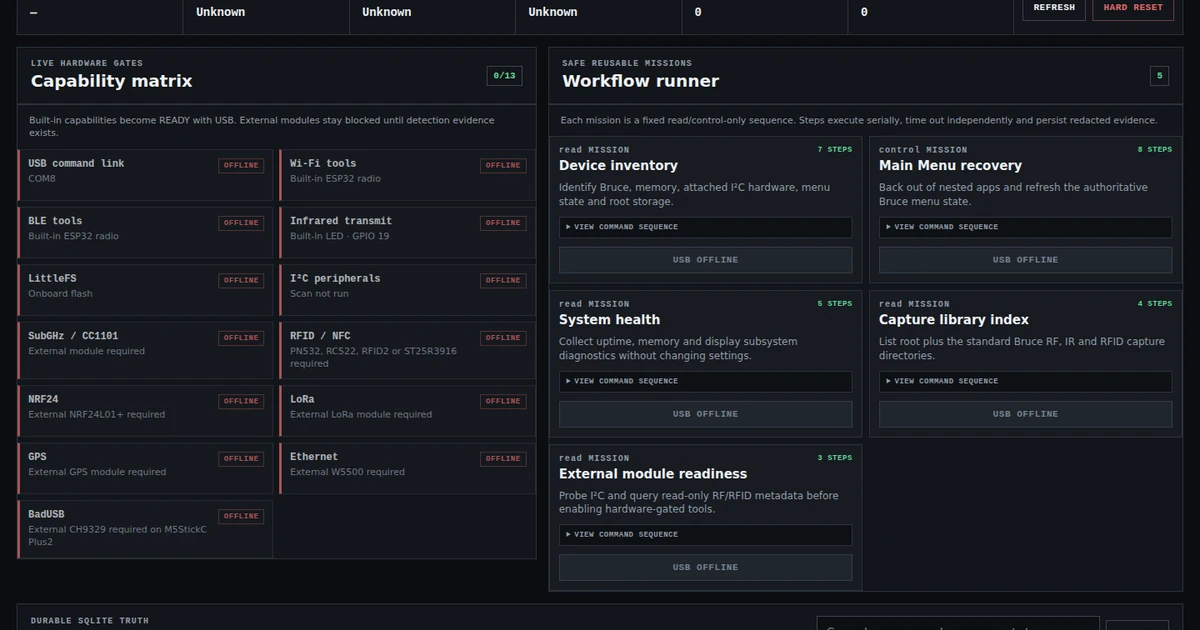The height and width of the screenshot is (630, 1200).
Task: Click OFFLINE badge on I²C peripherals
Action: (503, 280)
